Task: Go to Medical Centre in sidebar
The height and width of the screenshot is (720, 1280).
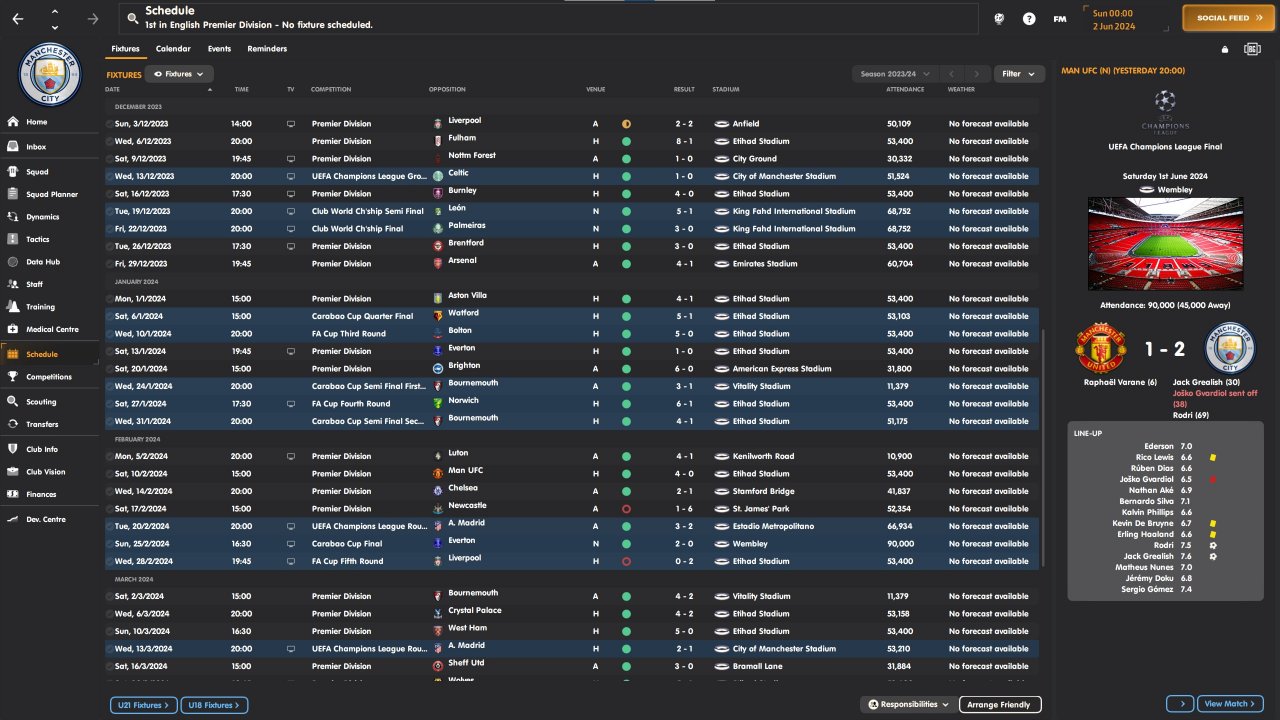Action: click(52, 330)
